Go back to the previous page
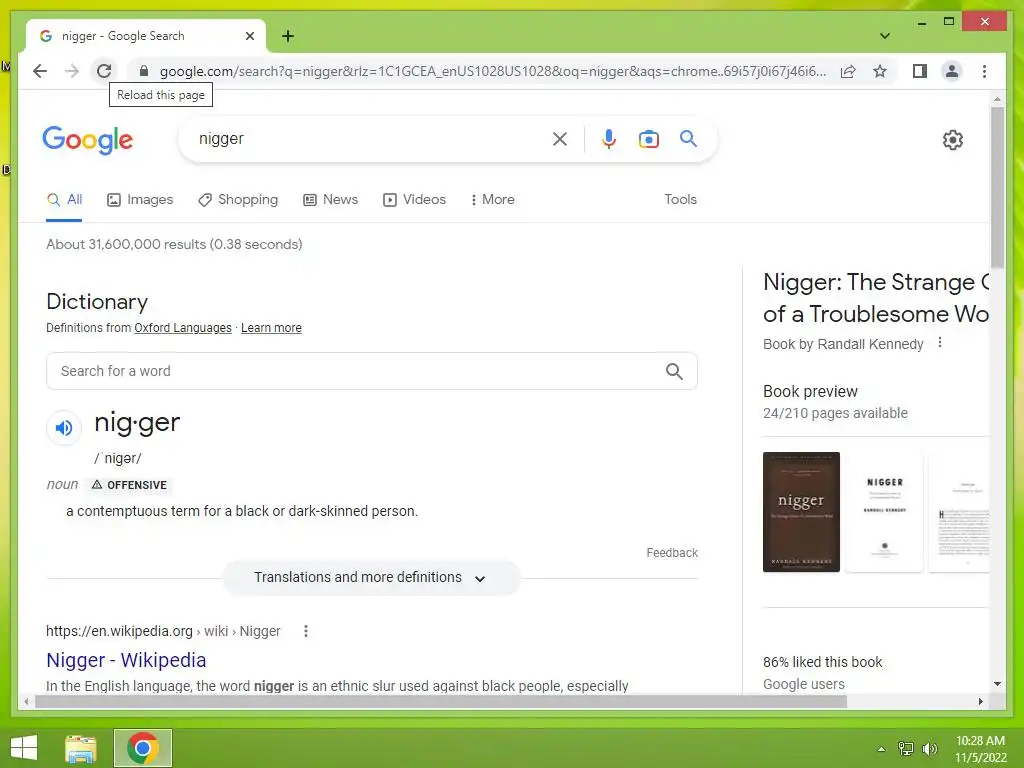This screenshot has height=768, width=1024. (x=40, y=71)
